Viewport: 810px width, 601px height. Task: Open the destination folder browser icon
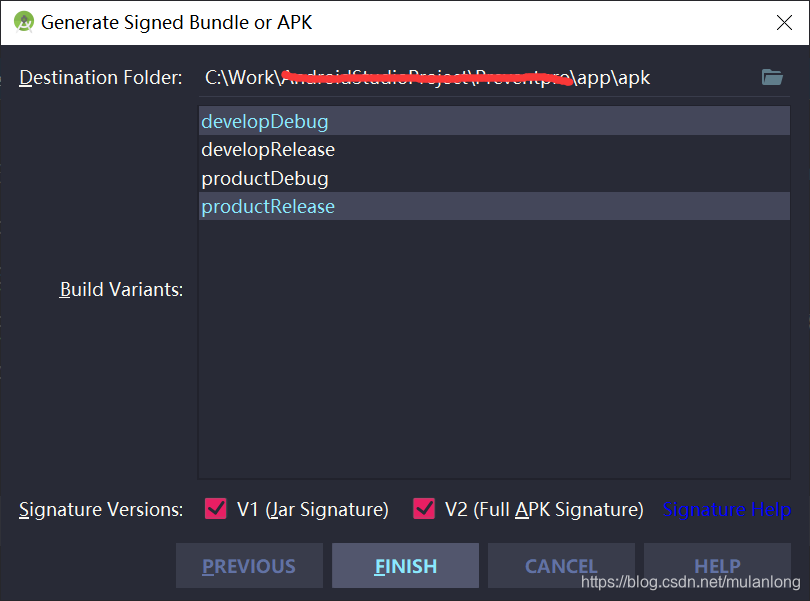coord(771,76)
